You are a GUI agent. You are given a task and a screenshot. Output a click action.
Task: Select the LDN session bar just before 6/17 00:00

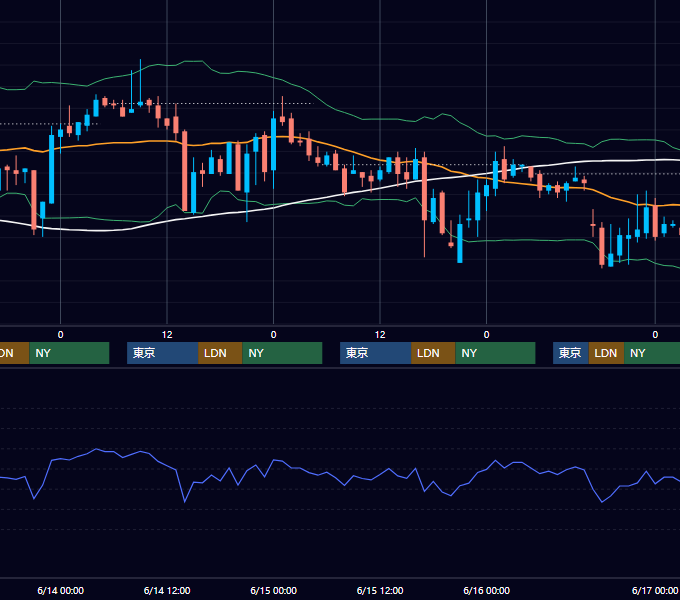[606, 353]
